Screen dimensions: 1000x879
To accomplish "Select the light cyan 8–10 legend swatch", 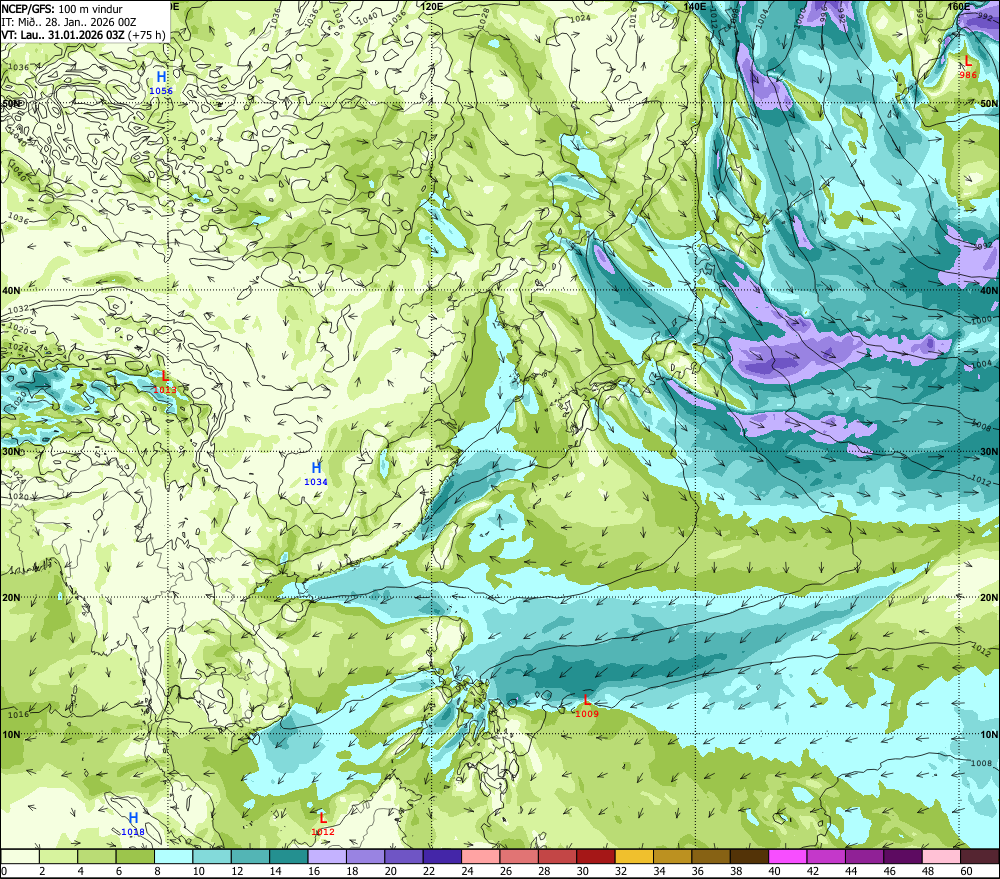I will click(x=173, y=857).
